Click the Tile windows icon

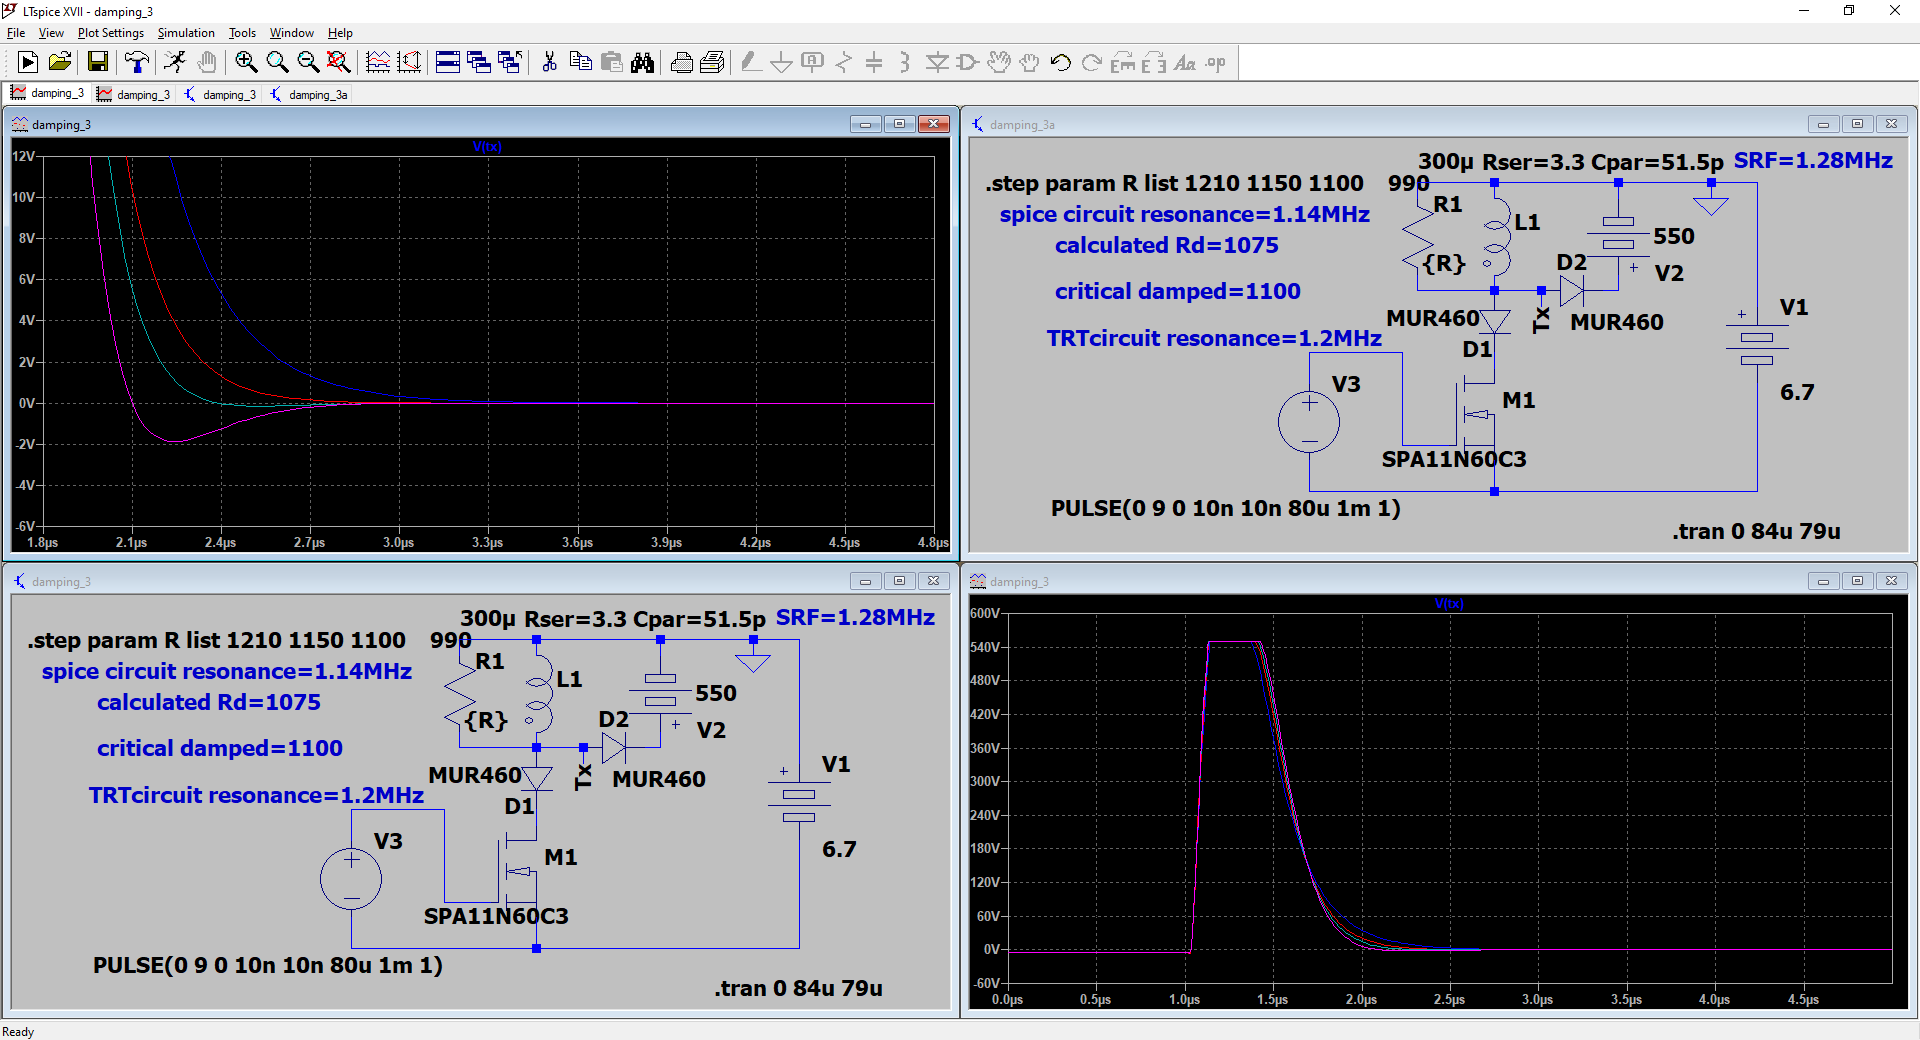pyautogui.click(x=448, y=63)
